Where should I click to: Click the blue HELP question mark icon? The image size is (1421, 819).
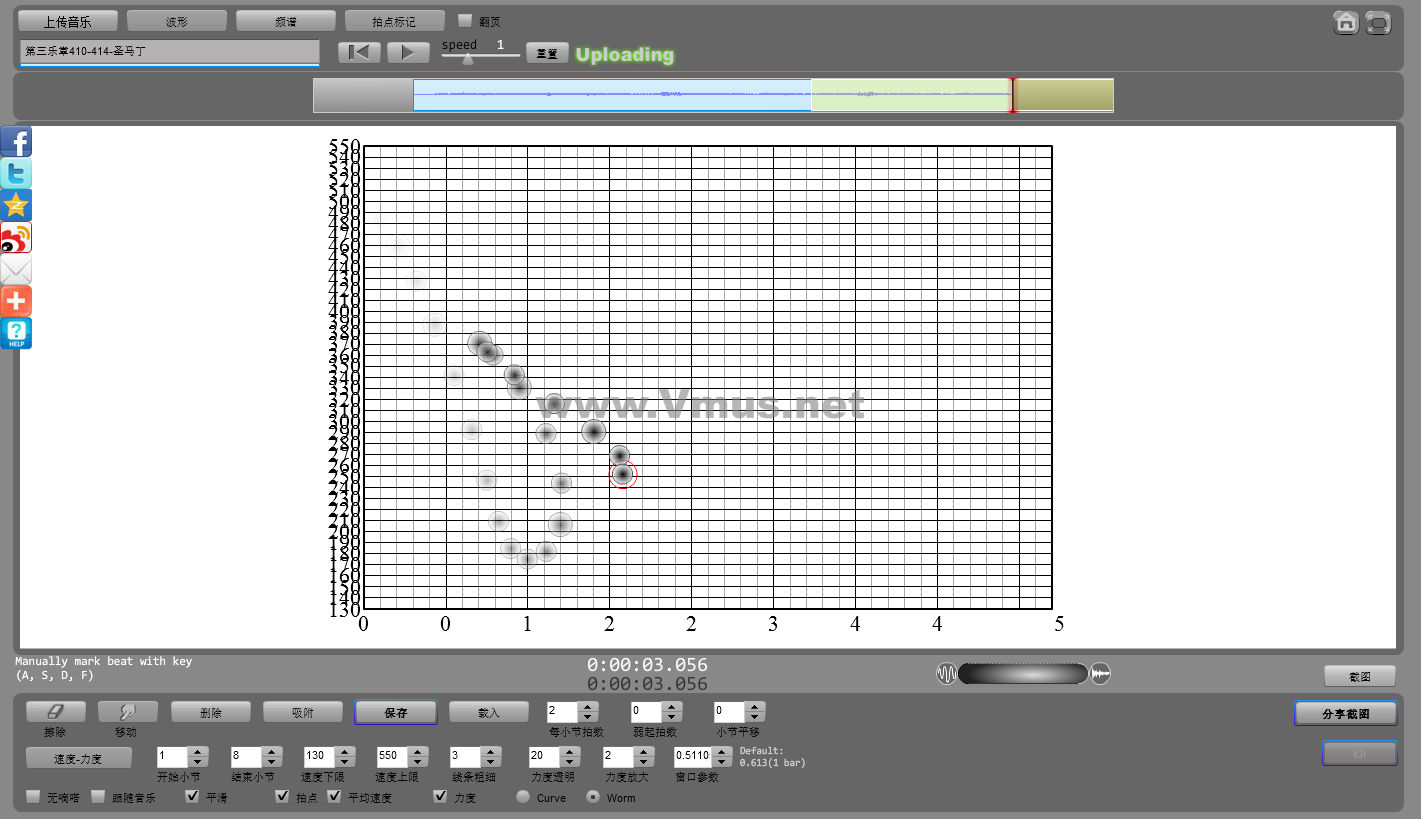click(16, 333)
